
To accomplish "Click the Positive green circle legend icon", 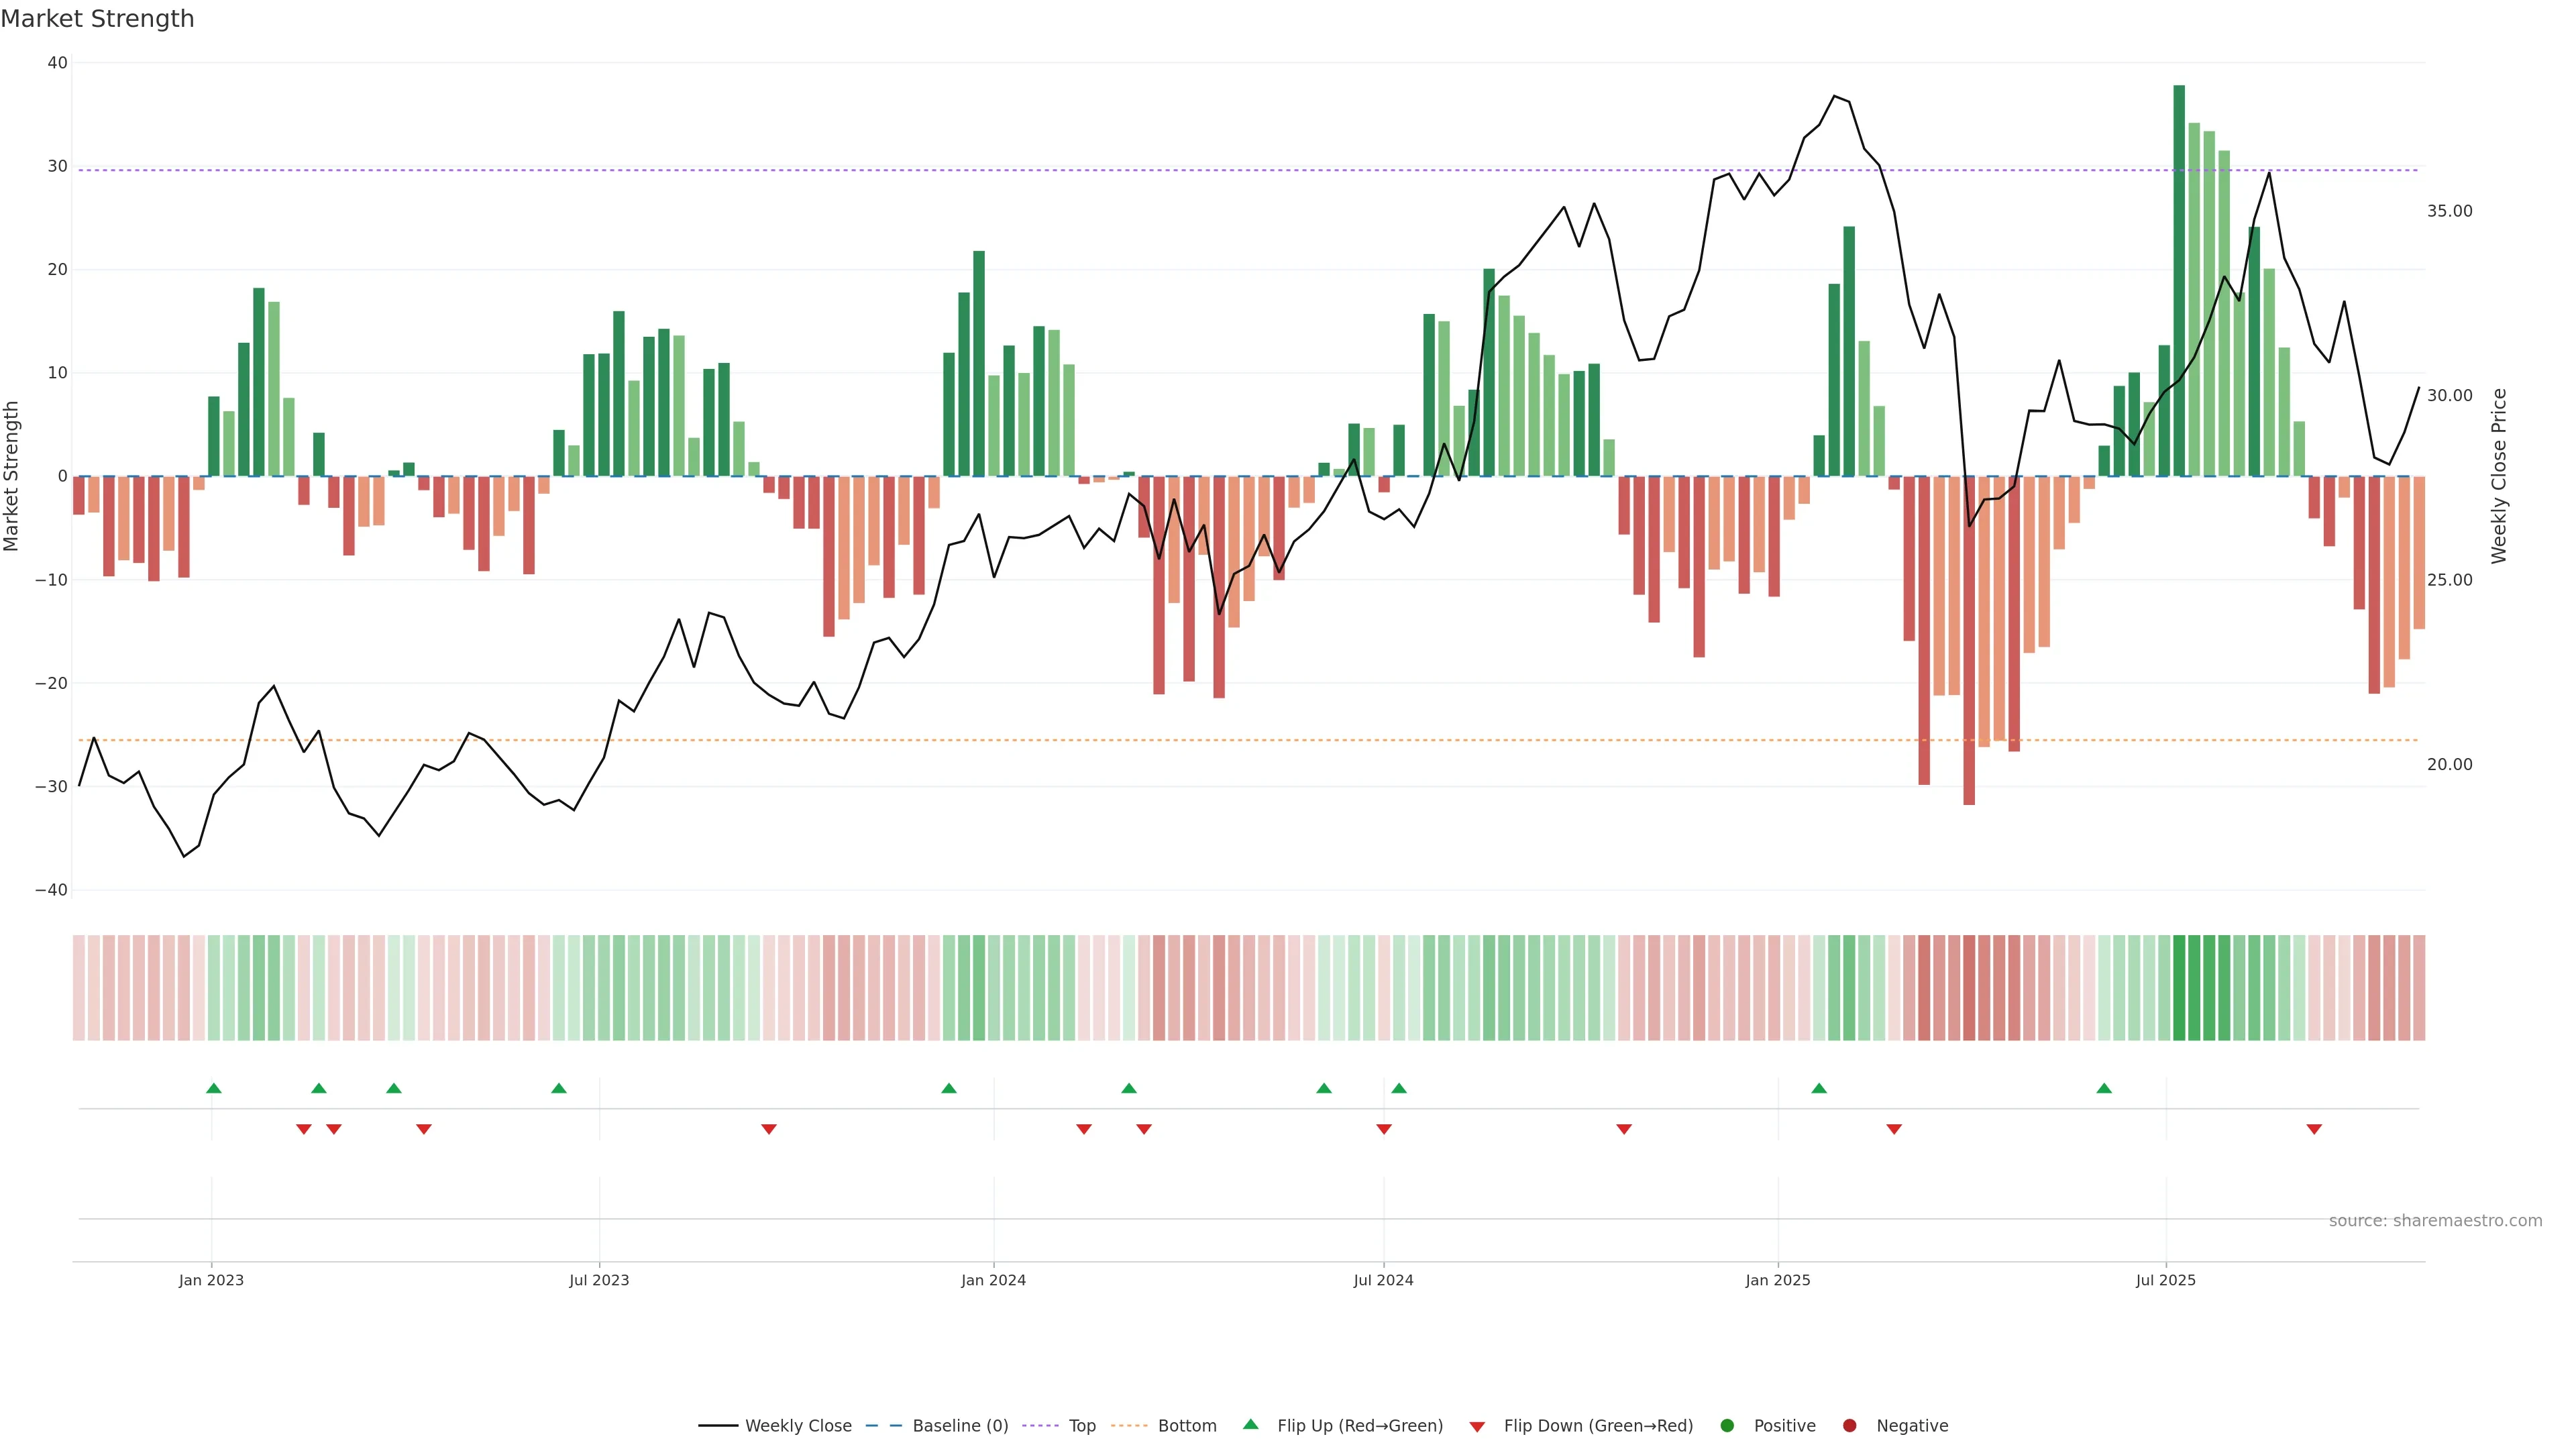I will coord(1727,1426).
